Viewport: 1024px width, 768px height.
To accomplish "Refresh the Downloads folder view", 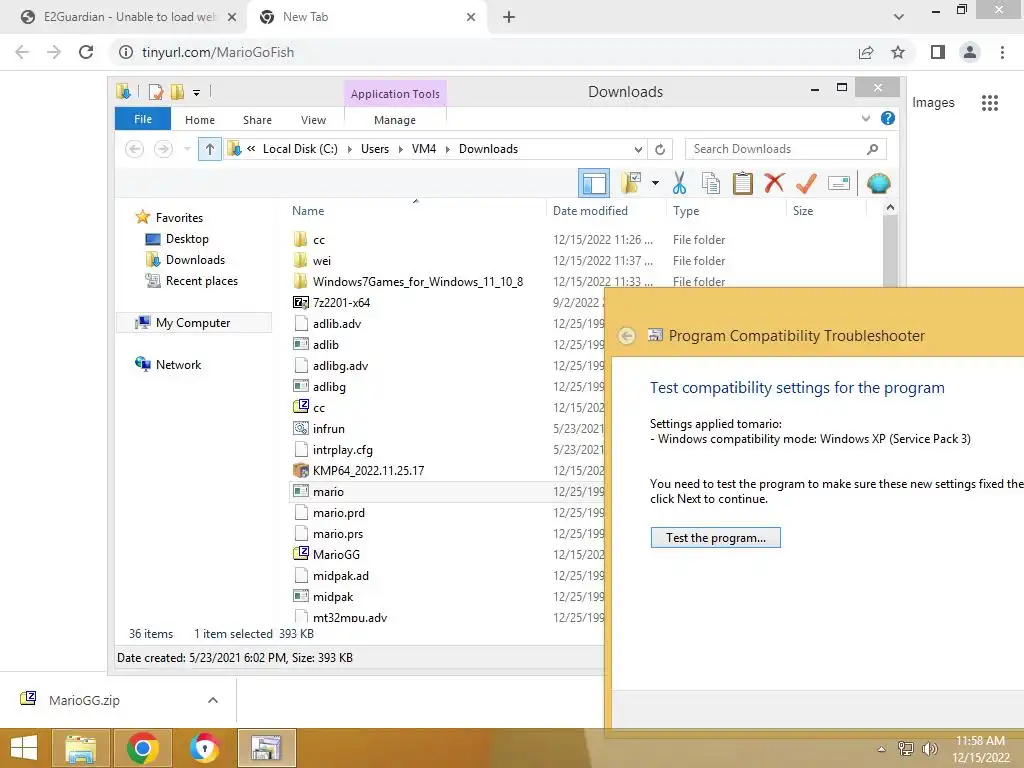I will point(660,150).
